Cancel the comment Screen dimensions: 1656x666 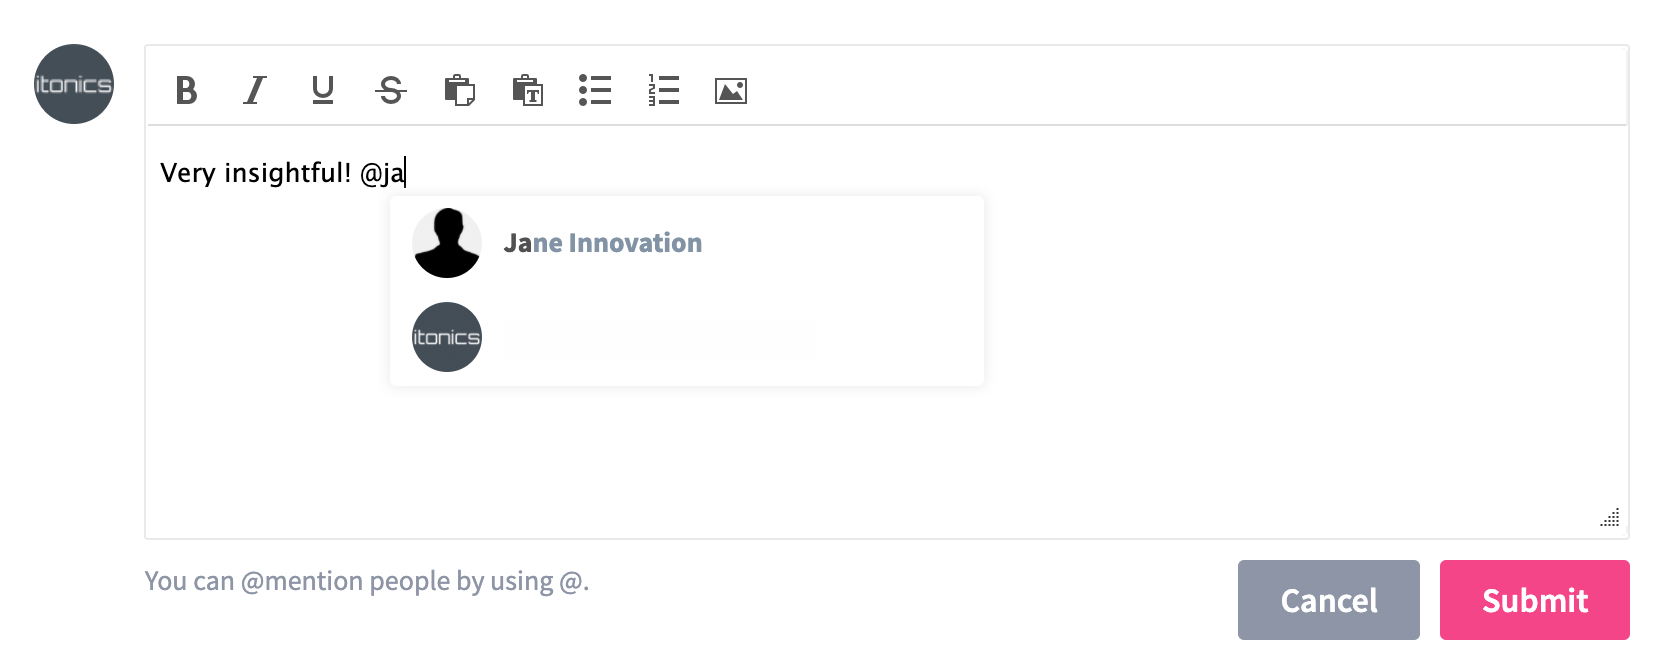pos(1328,600)
